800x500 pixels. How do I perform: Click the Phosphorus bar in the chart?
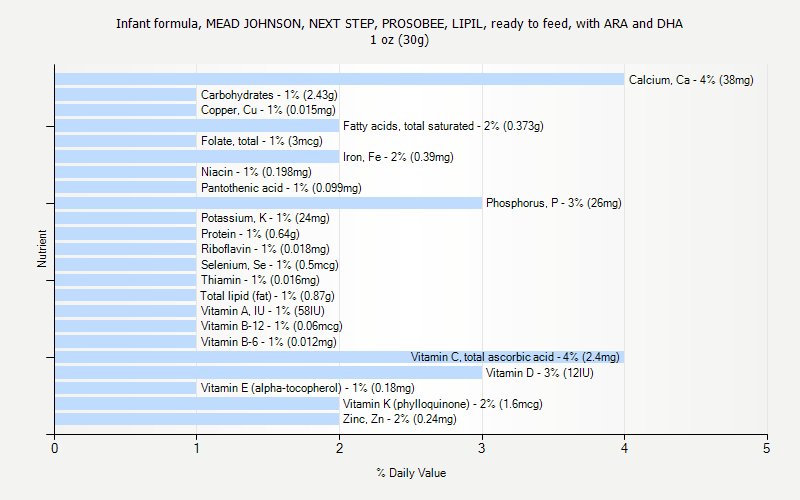point(268,203)
